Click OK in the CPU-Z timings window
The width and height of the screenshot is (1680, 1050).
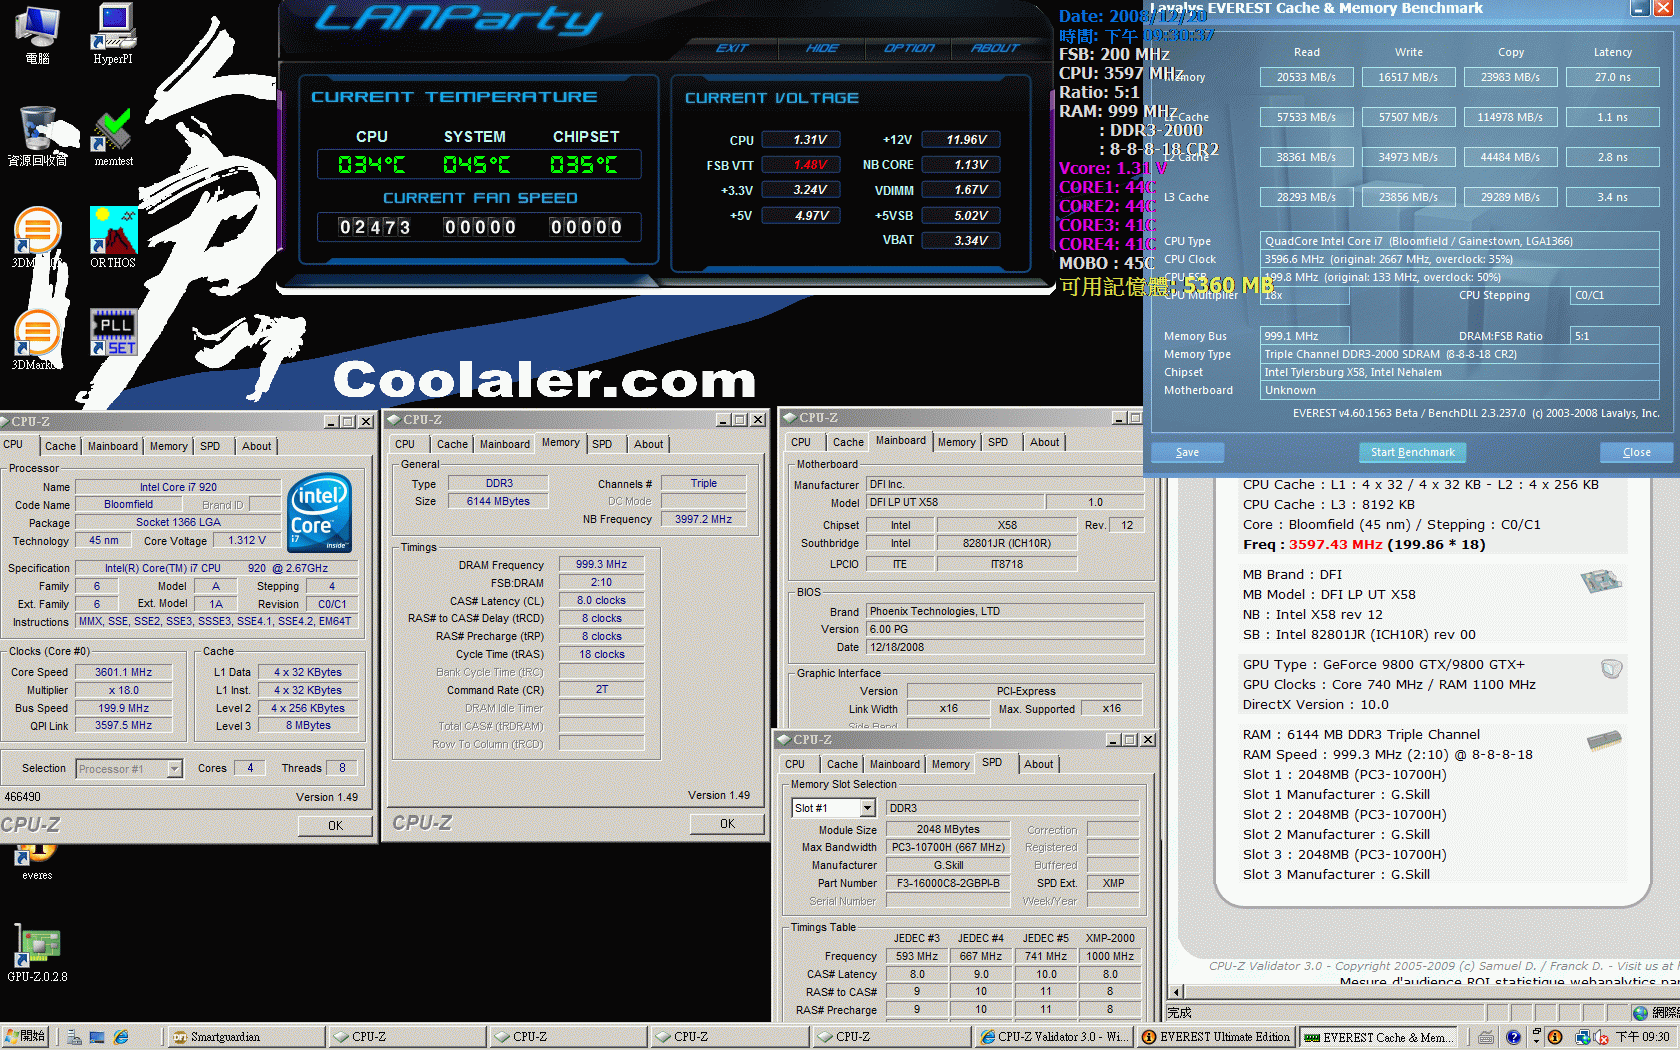(727, 824)
